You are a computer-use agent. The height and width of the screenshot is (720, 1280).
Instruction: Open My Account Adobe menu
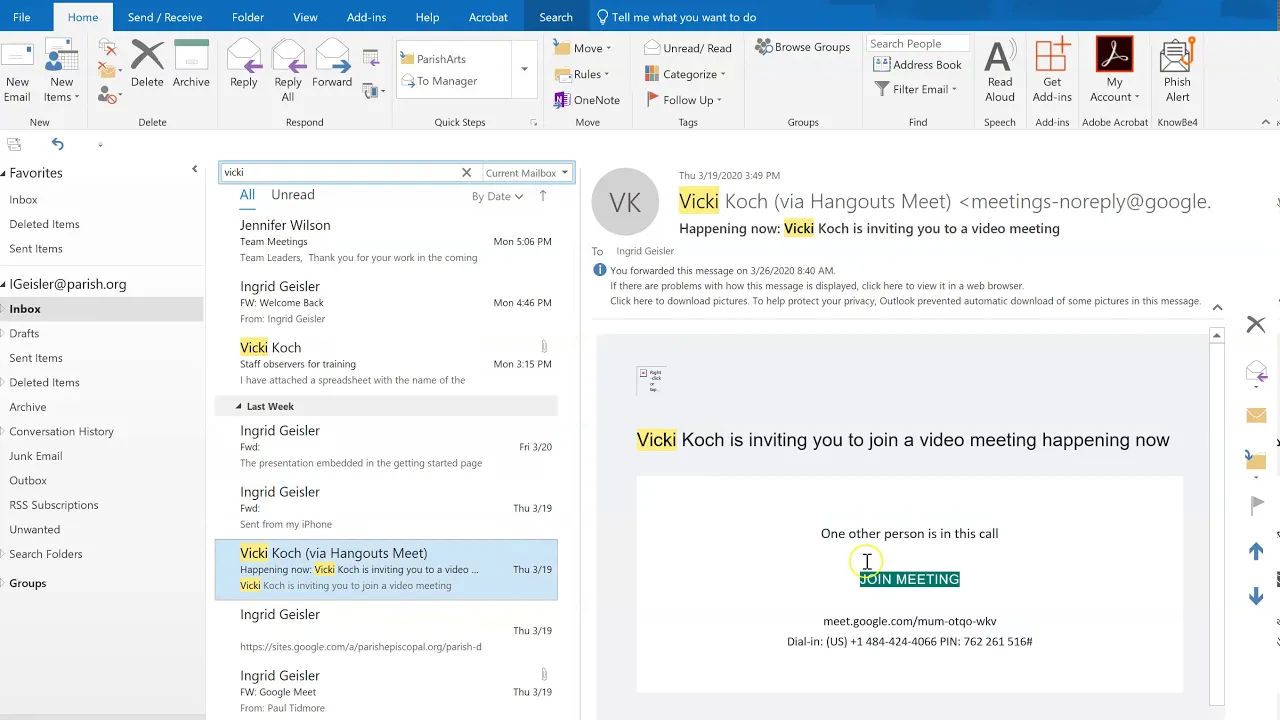(1114, 72)
